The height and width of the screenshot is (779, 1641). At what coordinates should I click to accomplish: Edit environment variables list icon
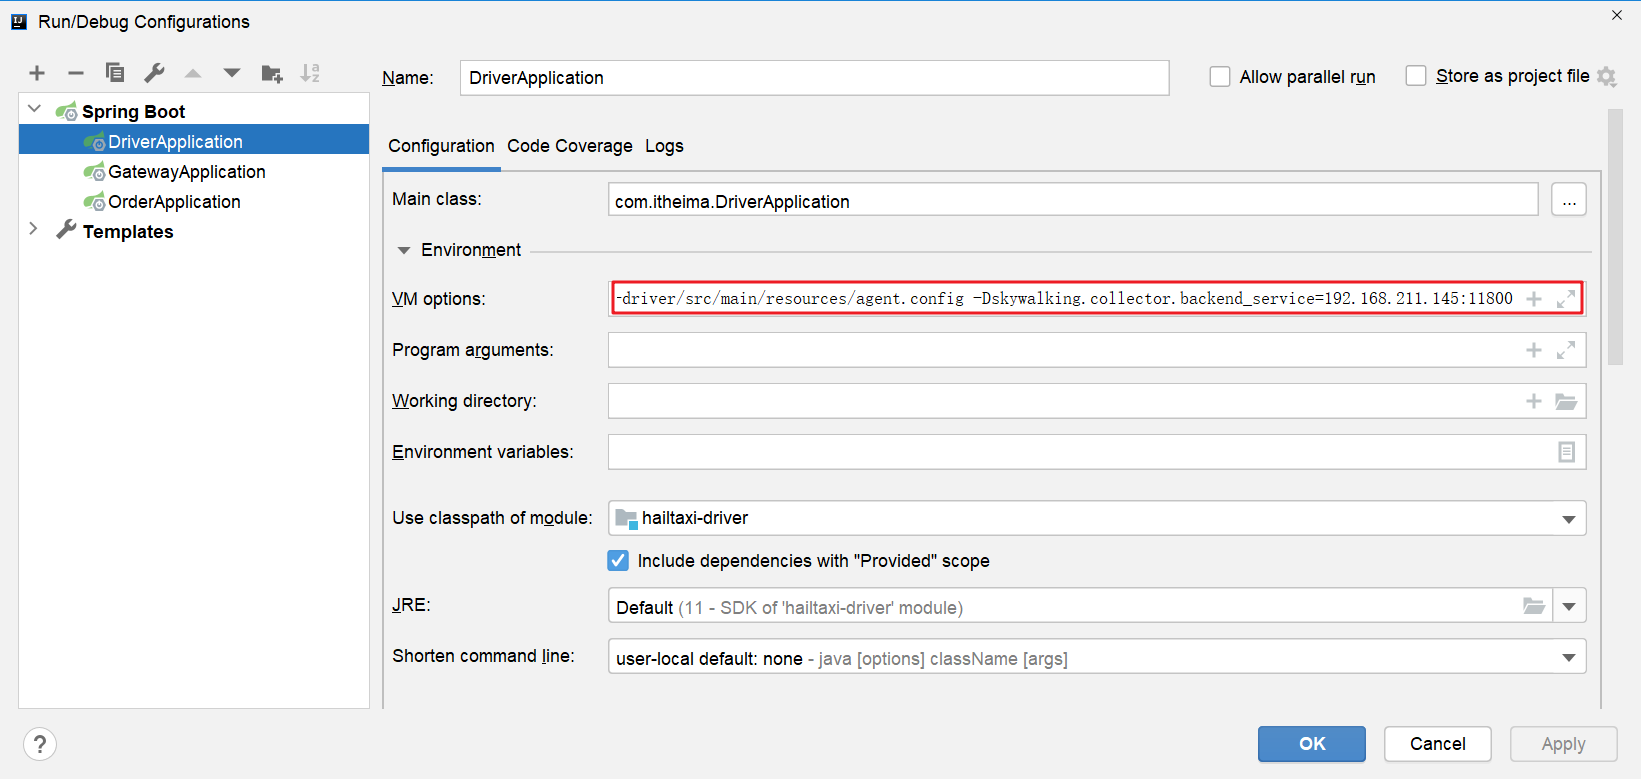click(x=1566, y=452)
